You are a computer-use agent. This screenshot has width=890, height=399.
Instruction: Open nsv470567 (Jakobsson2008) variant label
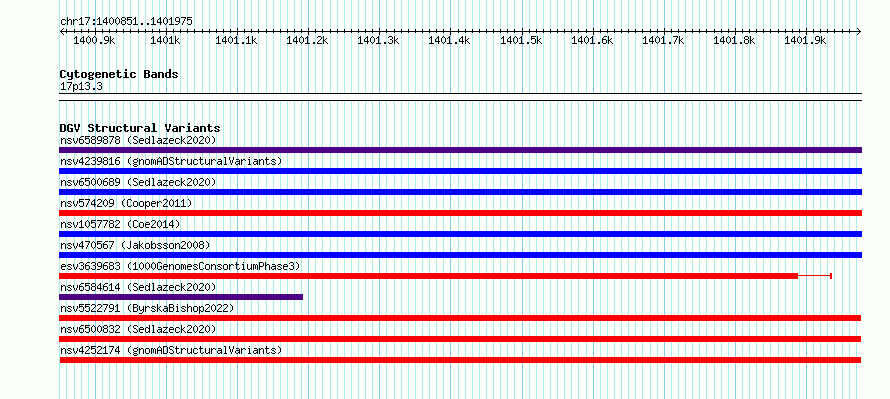click(135, 245)
